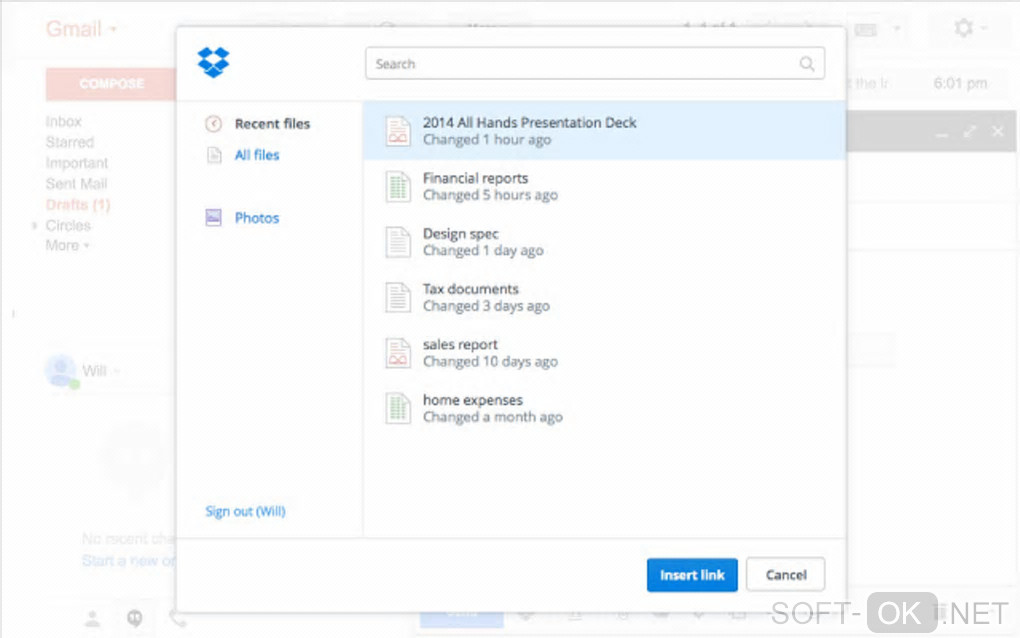Click Sign out (Will) link
Image resolution: width=1020 pixels, height=638 pixels.
pyautogui.click(x=245, y=511)
